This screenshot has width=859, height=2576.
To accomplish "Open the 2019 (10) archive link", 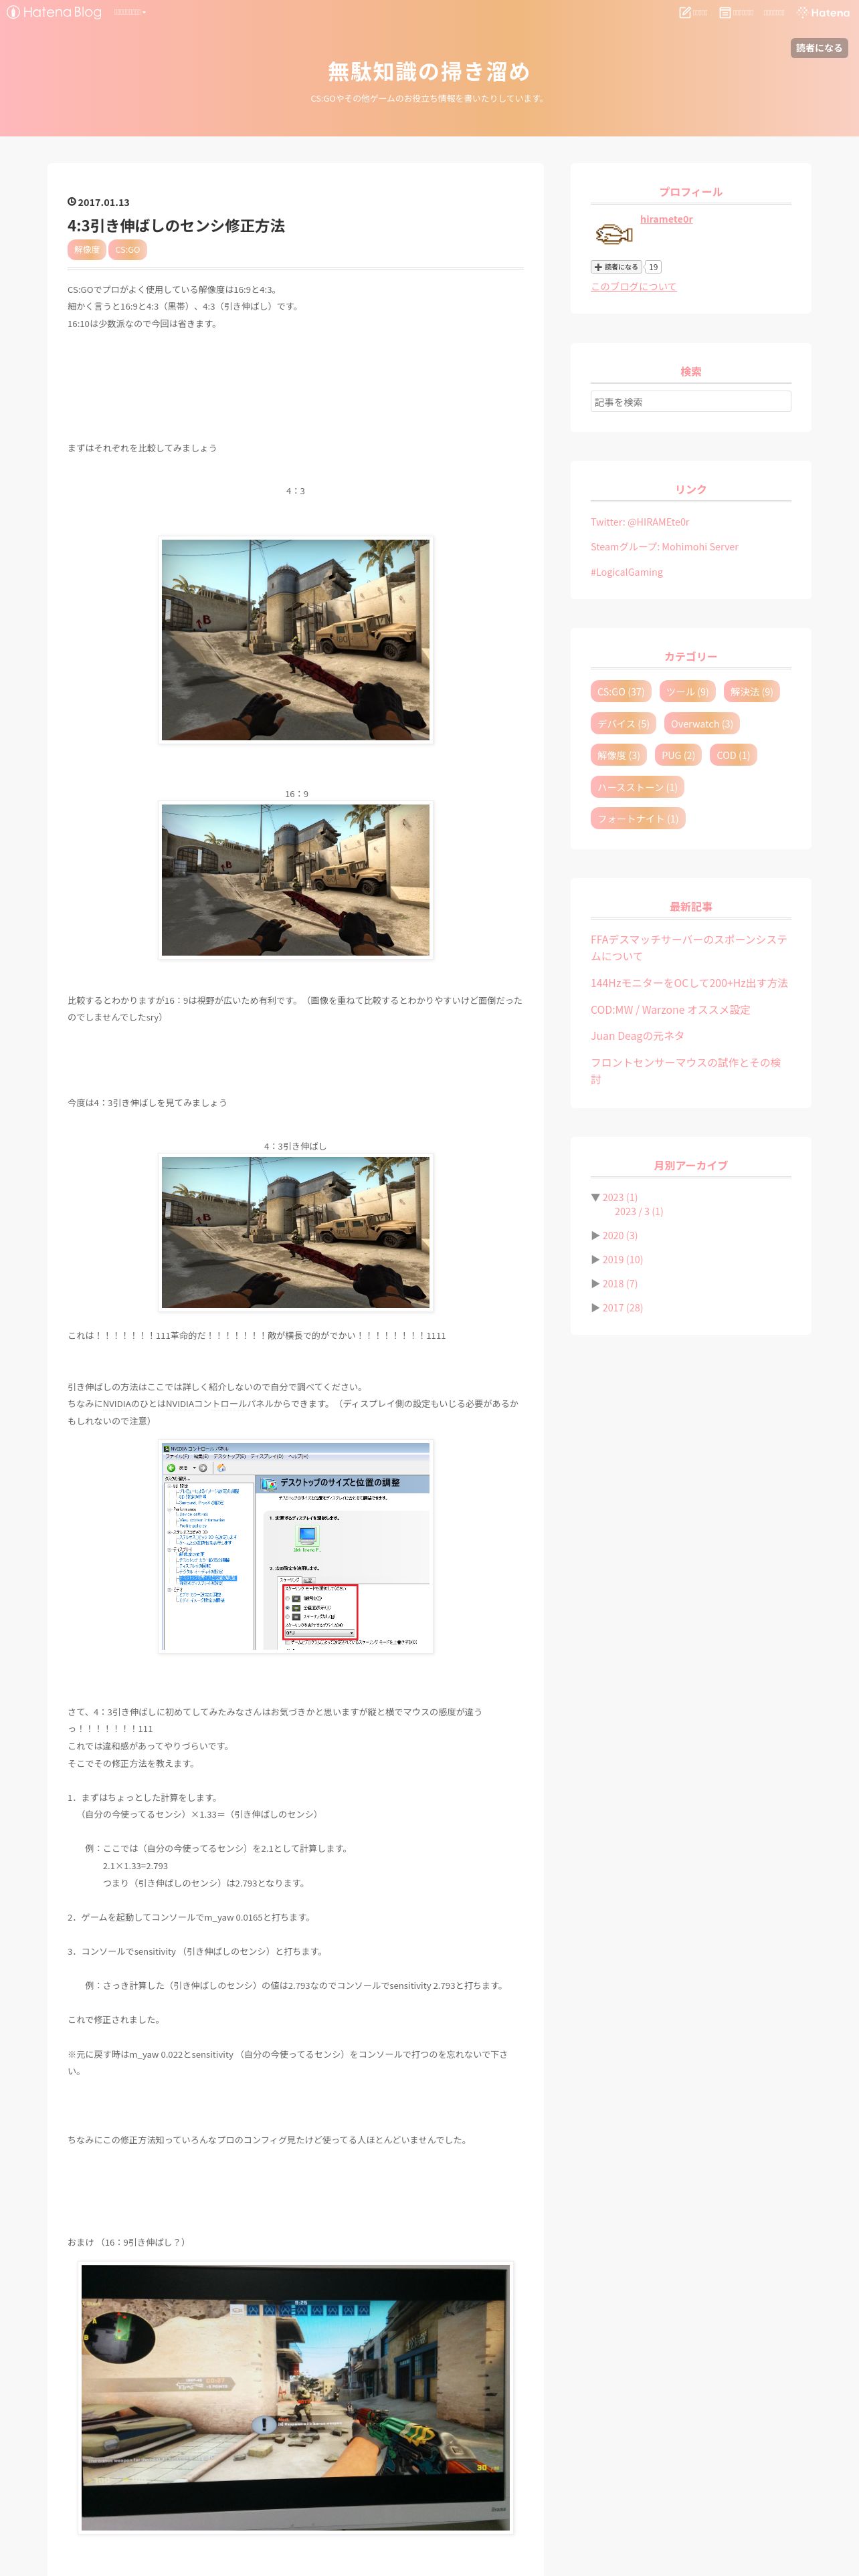I will pyautogui.click(x=622, y=1259).
